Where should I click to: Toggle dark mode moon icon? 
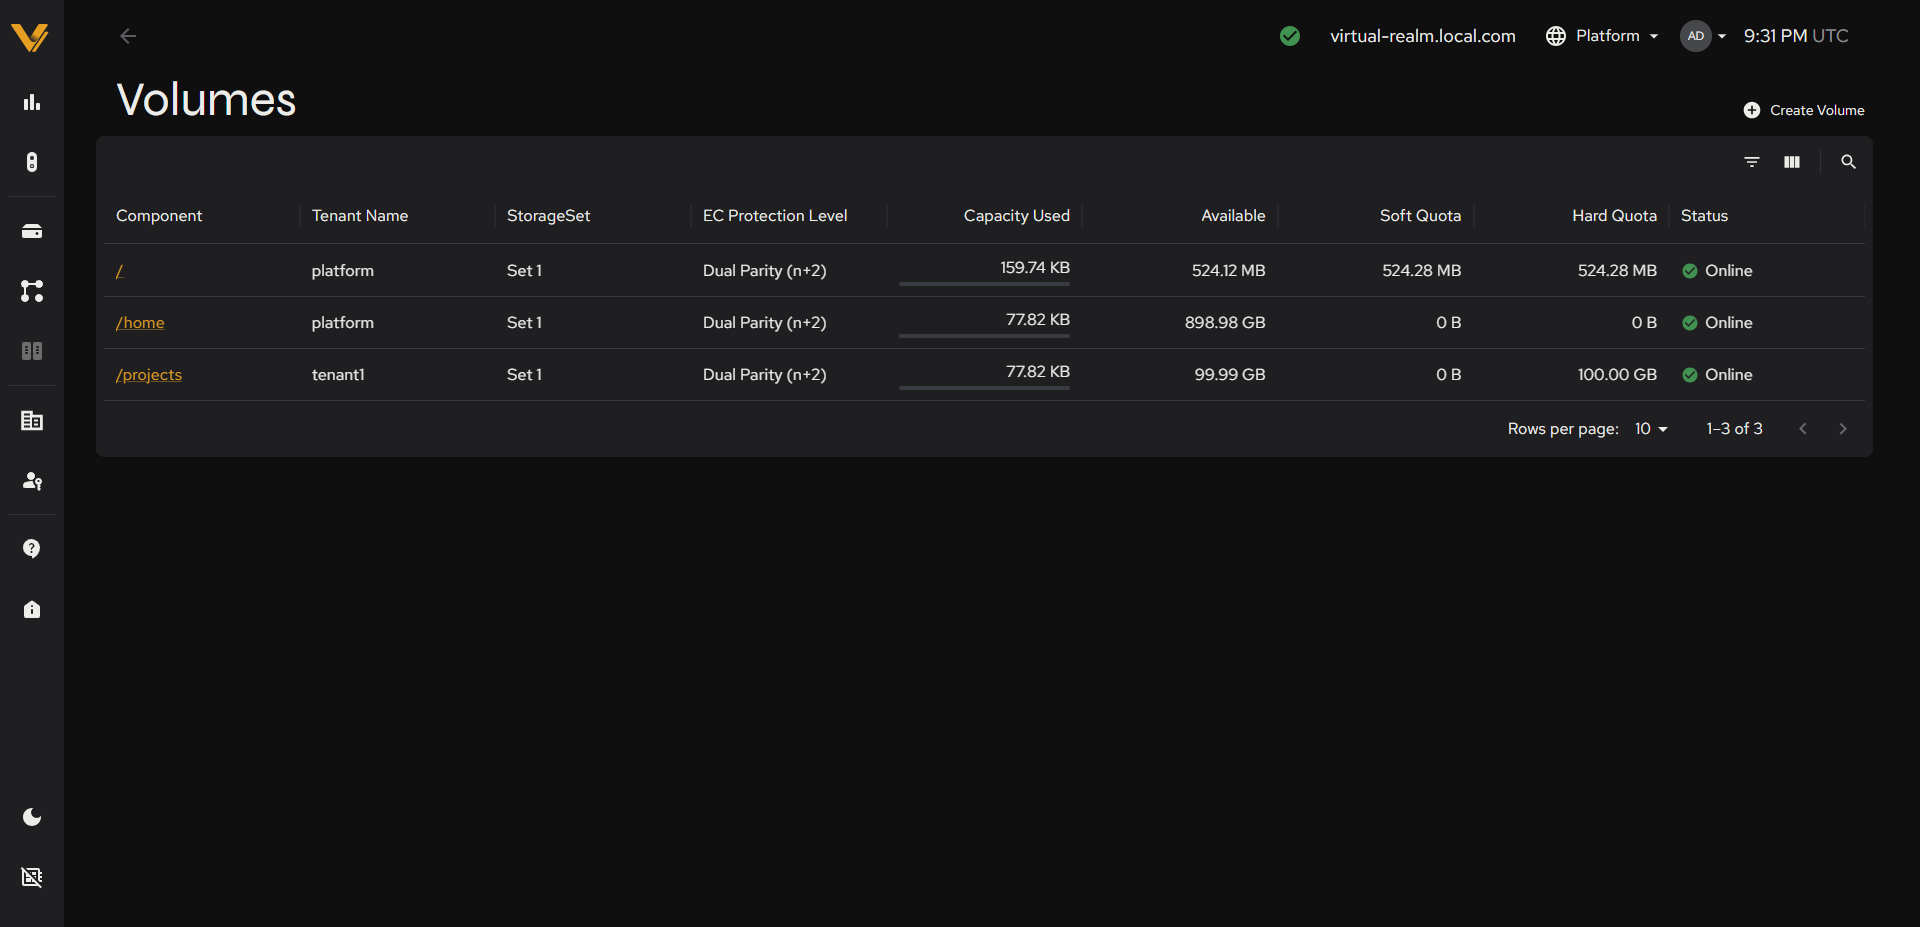click(x=32, y=817)
